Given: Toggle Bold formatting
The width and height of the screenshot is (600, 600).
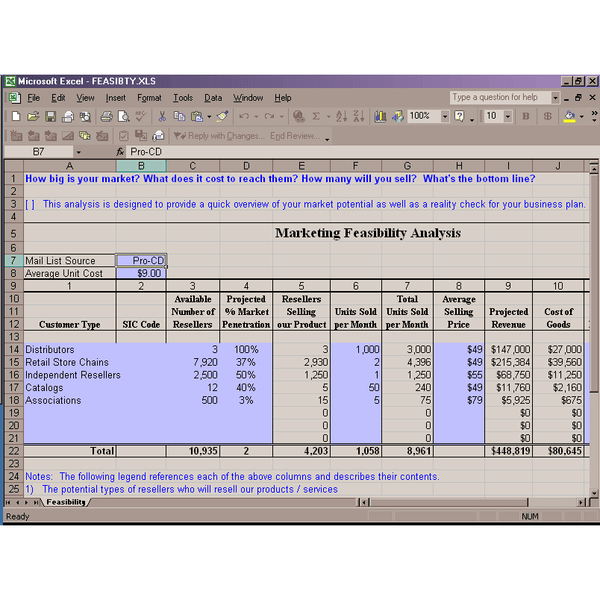Looking at the screenshot, I should [x=526, y=116].
